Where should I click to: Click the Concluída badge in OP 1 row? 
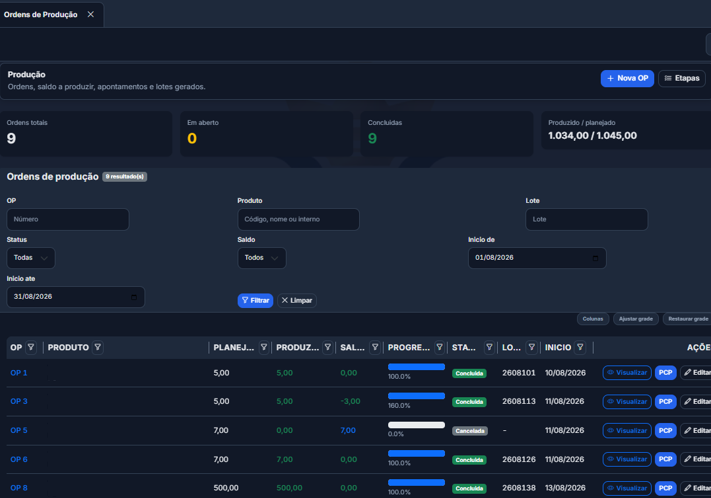click(x=469, y=373)
